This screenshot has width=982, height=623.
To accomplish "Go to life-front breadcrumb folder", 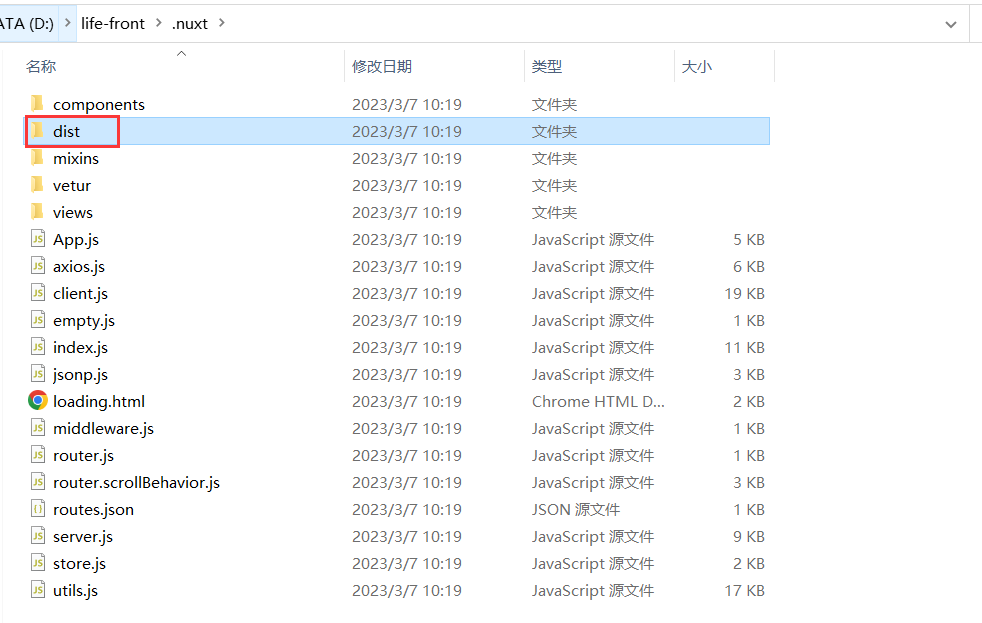I will pyautogui.click(x=113, y=24).
